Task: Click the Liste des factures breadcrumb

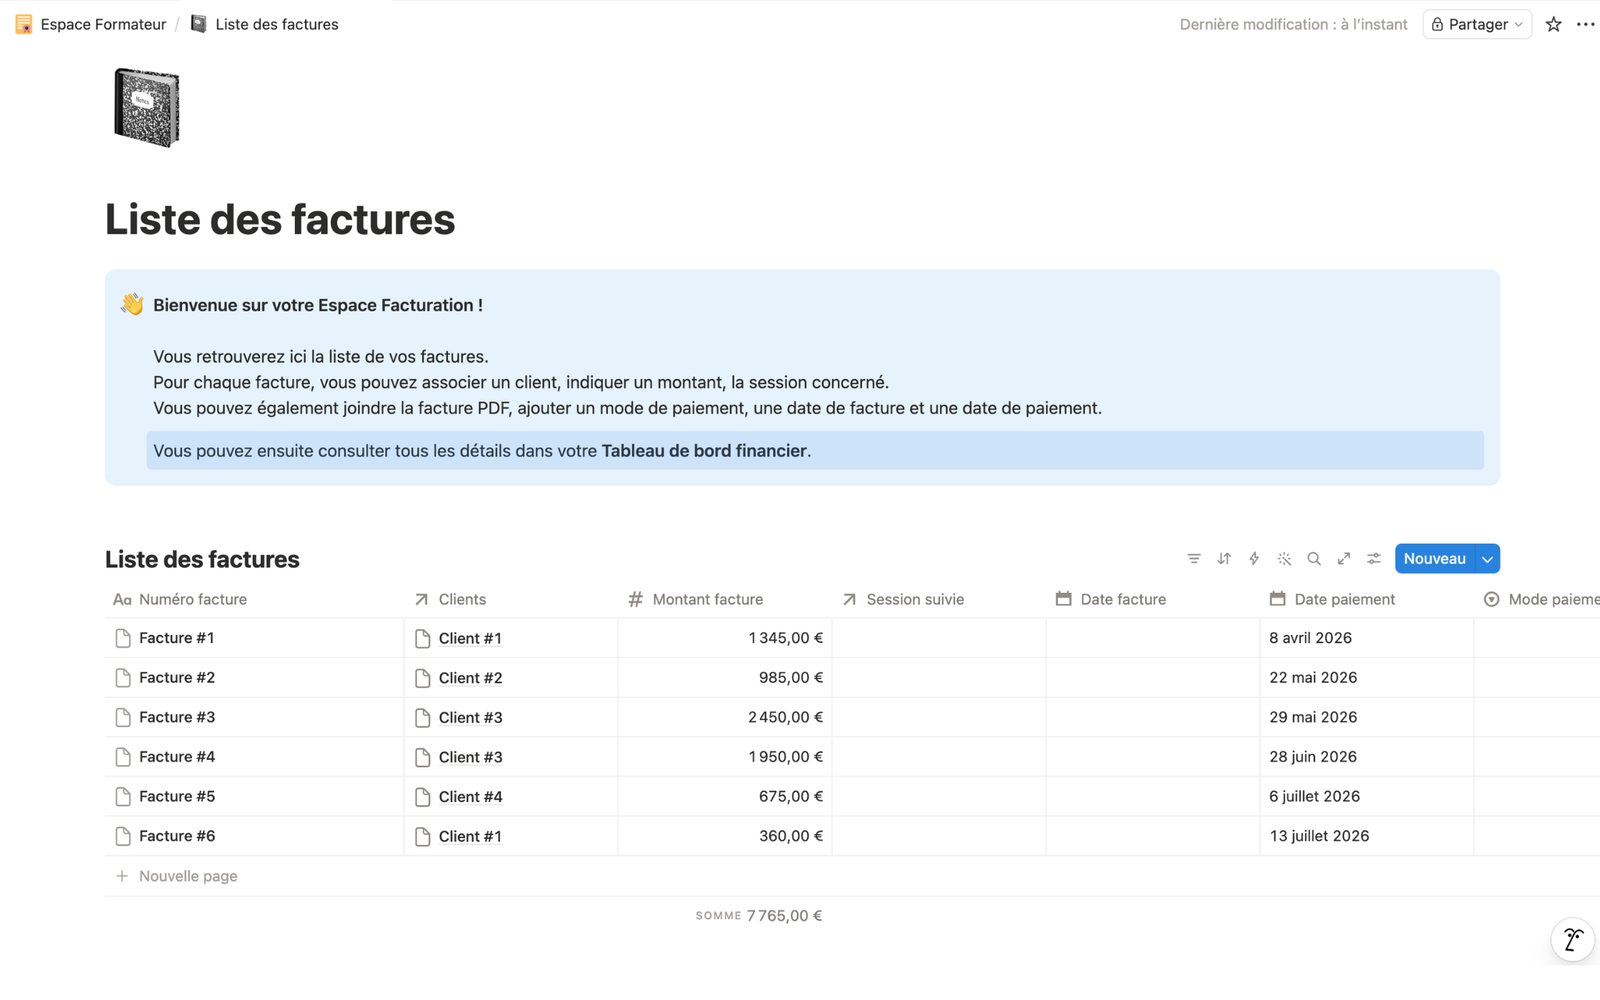Action: pyautogui.click(x=276, y=25)
